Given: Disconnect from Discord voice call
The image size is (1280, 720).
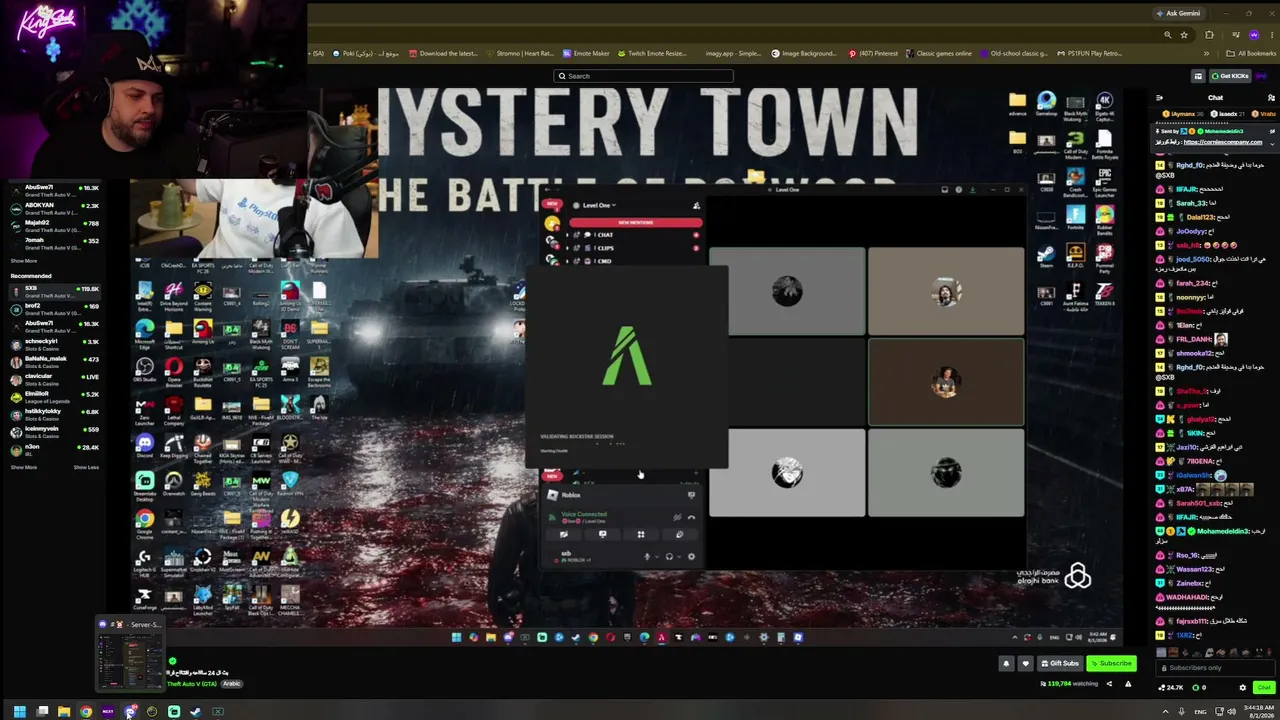Looking at the screenshot, I should (x=691, y=517).
